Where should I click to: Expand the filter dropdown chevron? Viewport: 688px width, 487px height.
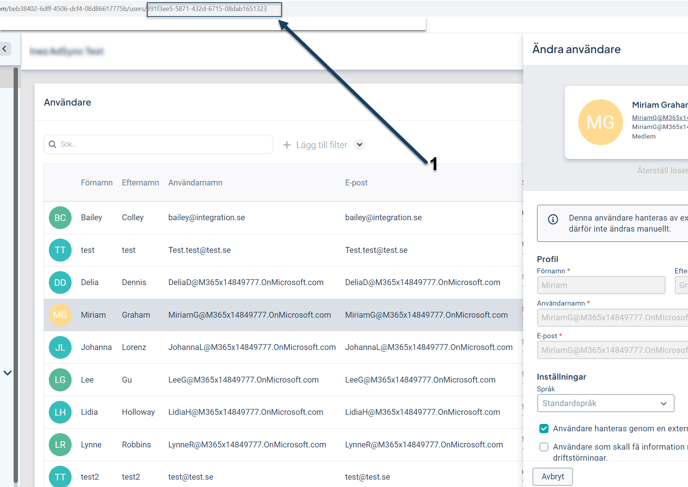point(359,145)
